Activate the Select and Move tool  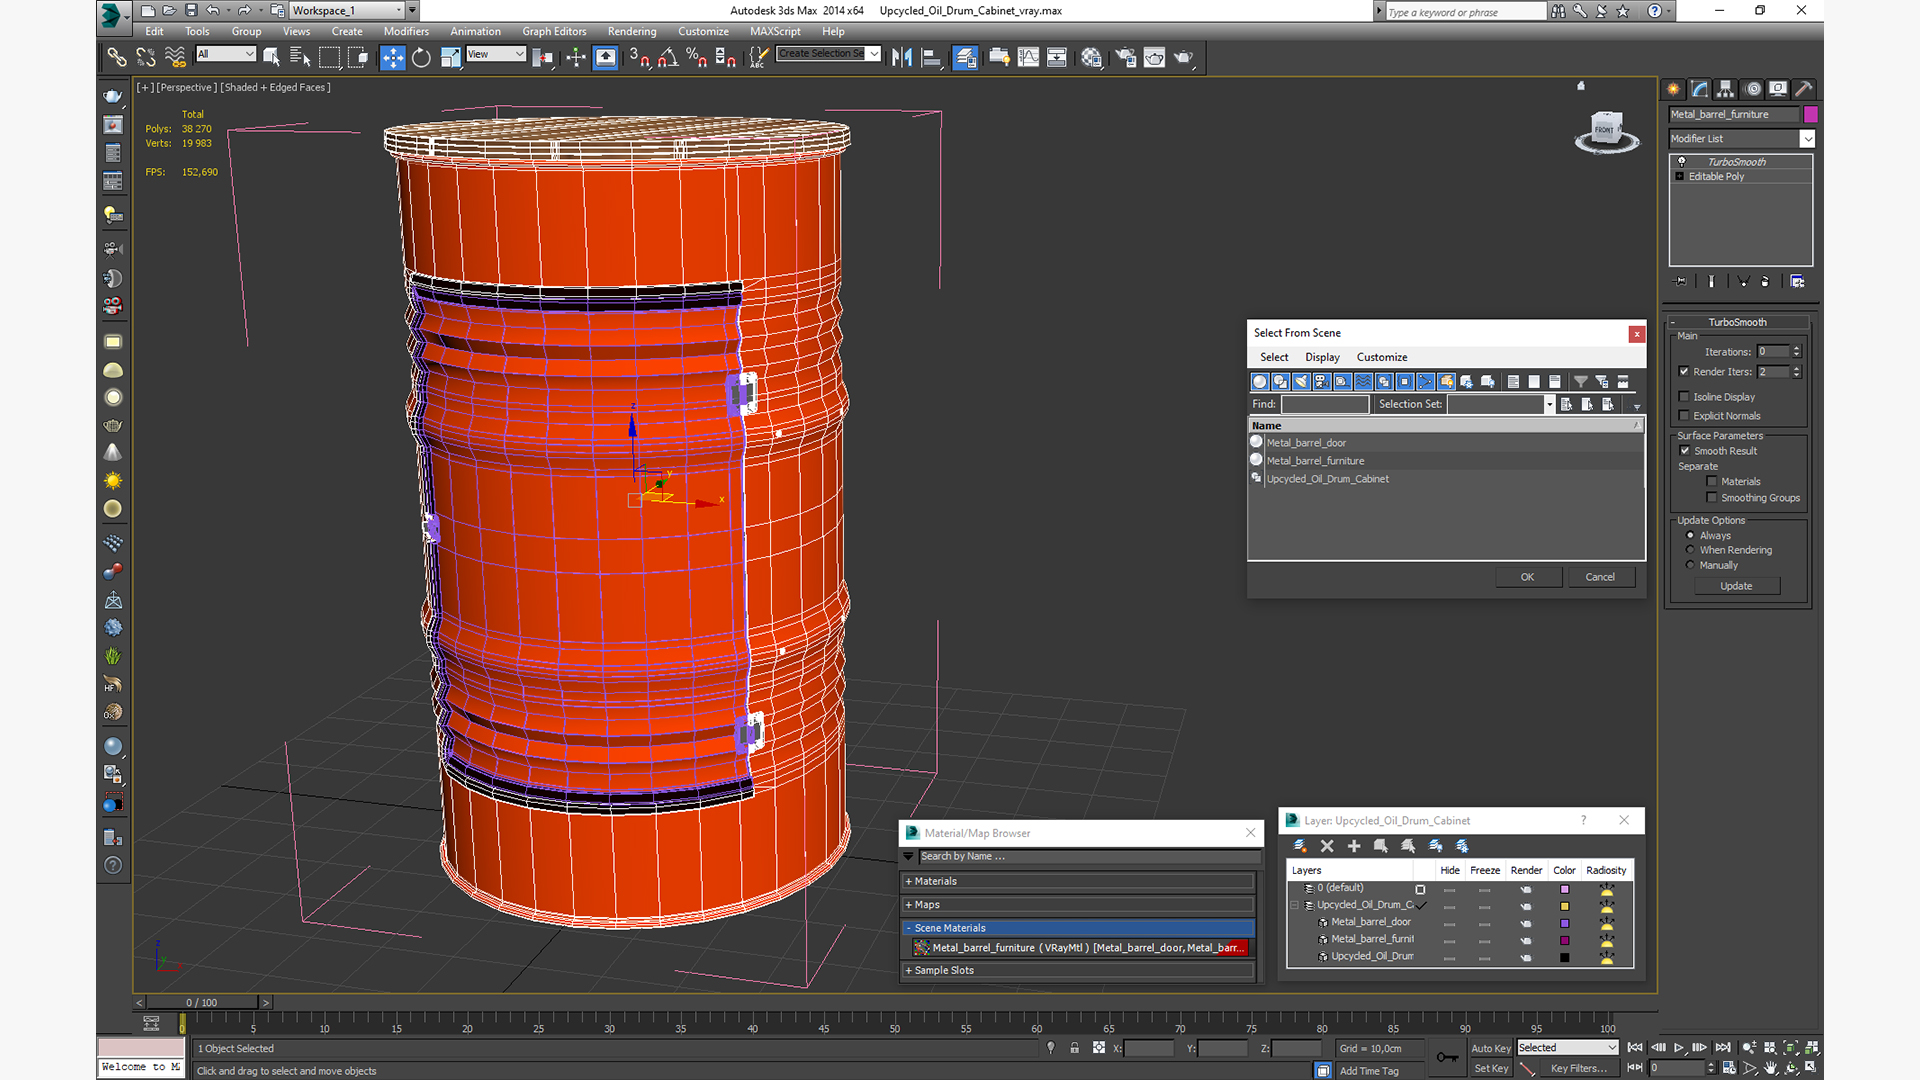(392, 57)
